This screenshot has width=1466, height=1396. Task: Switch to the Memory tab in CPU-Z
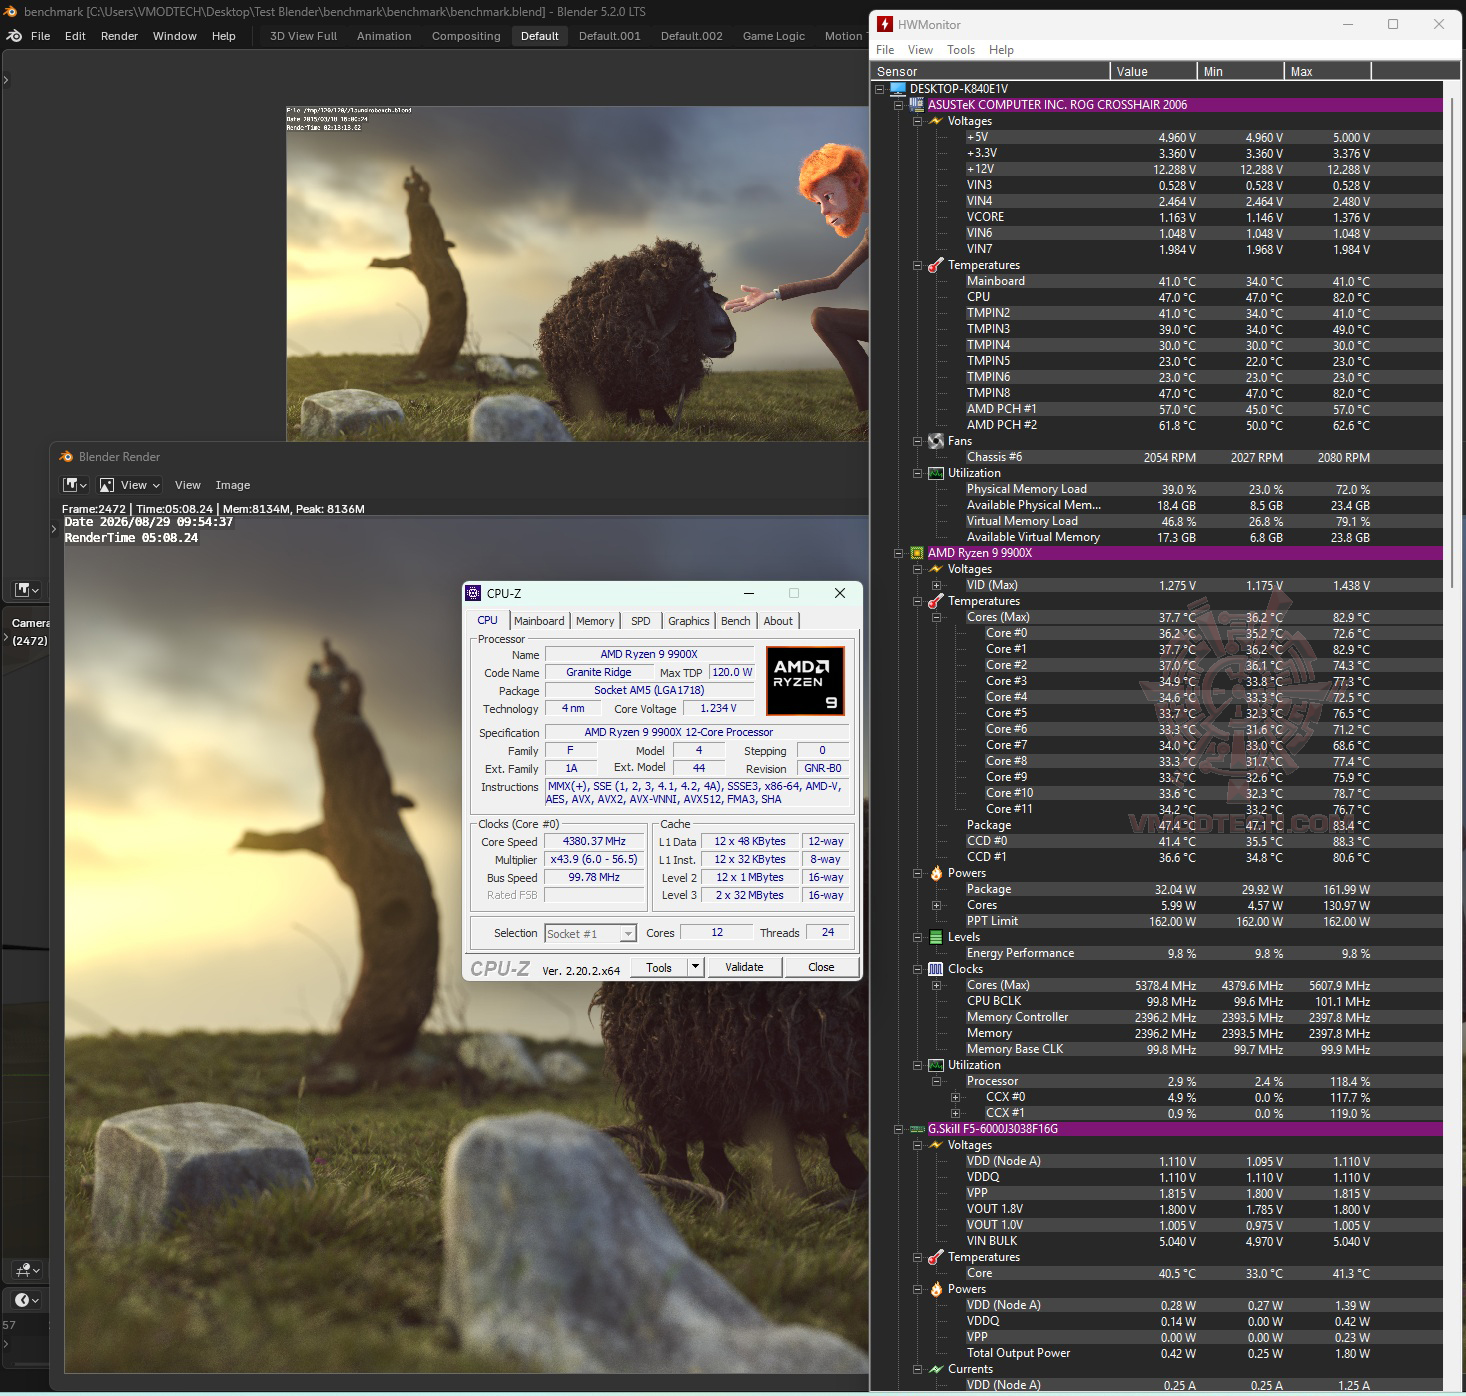click(595, 621)
